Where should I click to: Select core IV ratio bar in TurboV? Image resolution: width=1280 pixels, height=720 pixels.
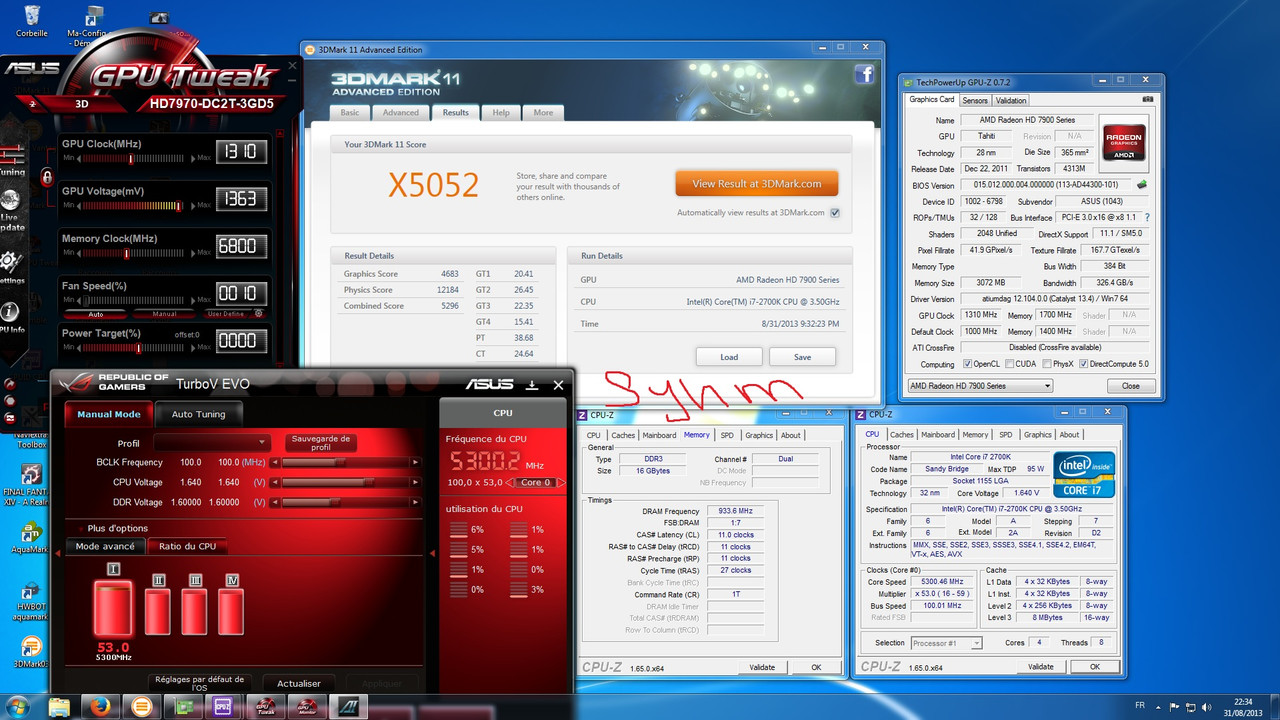(232, 611)
